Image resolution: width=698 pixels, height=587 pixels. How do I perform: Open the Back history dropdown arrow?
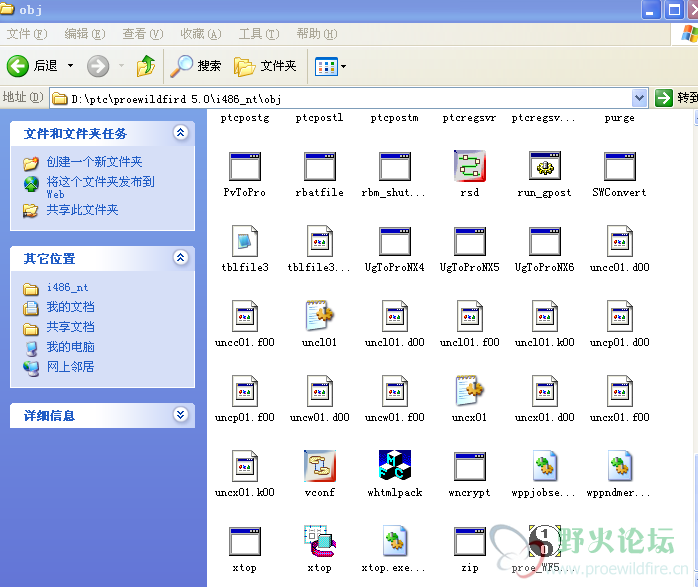pos(70,66)
